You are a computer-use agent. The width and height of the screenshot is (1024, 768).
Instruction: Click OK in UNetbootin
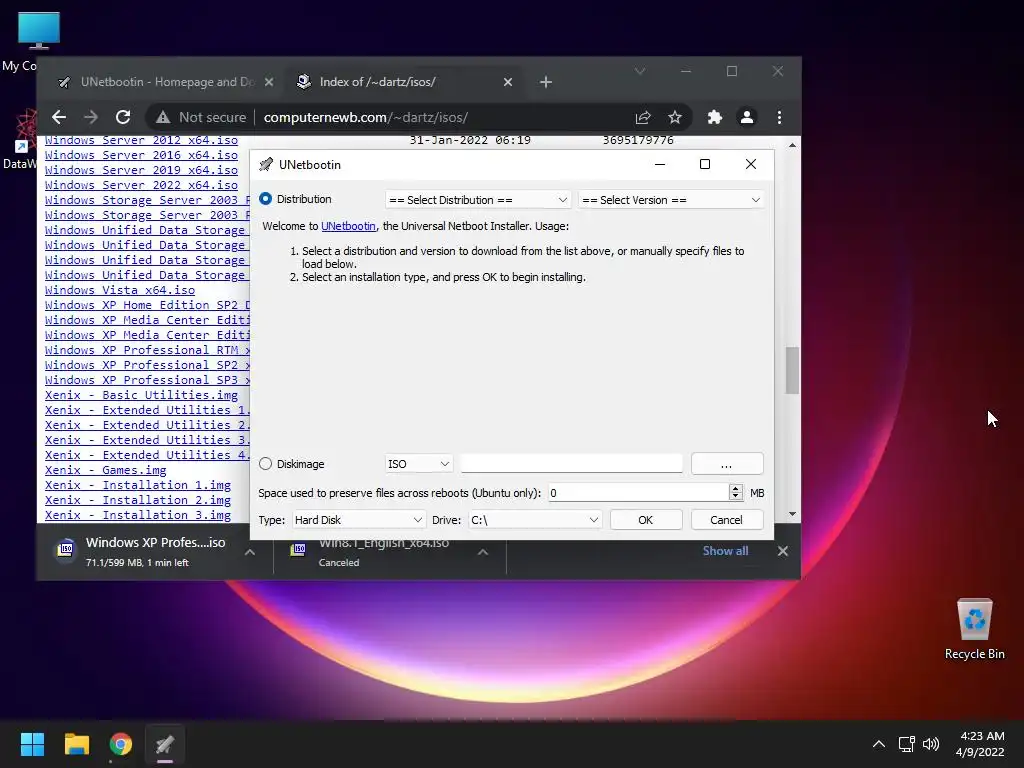646,520
